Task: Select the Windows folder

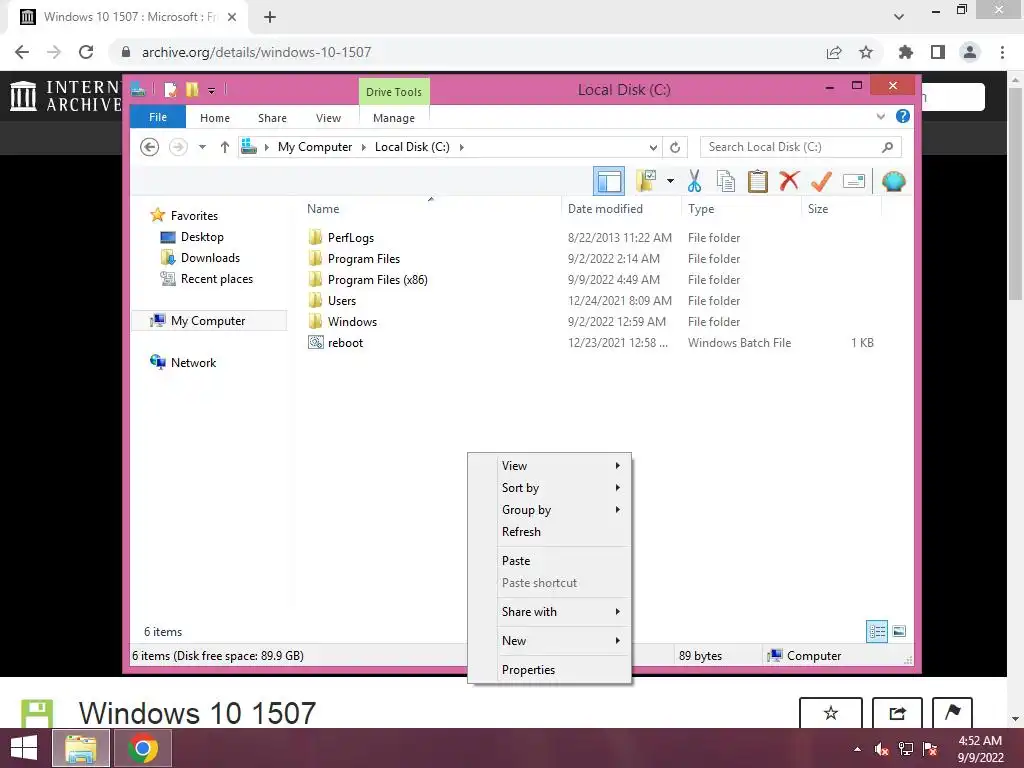Action: click(352, 321)
